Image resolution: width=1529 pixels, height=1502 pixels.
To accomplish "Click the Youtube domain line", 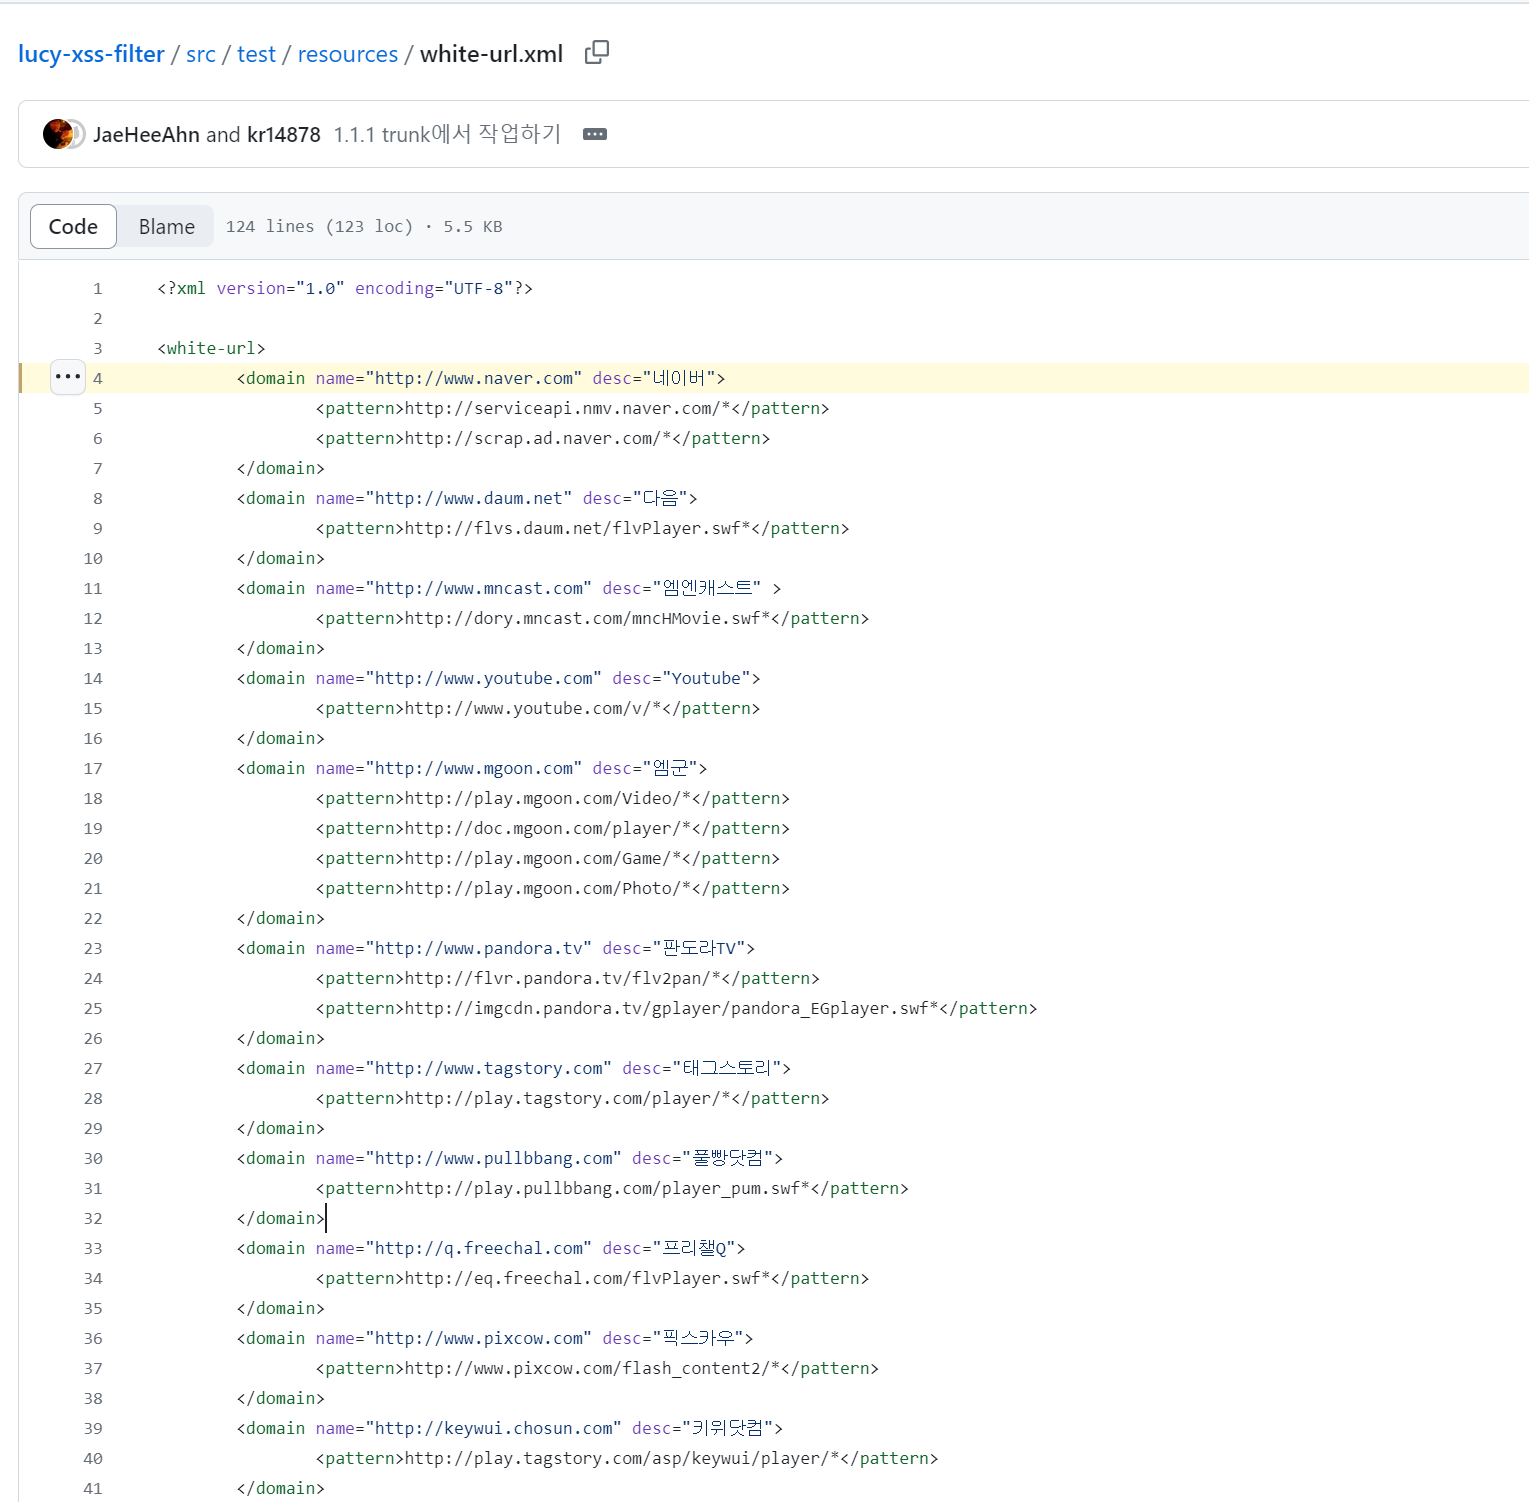I will [x=499, y=678].
